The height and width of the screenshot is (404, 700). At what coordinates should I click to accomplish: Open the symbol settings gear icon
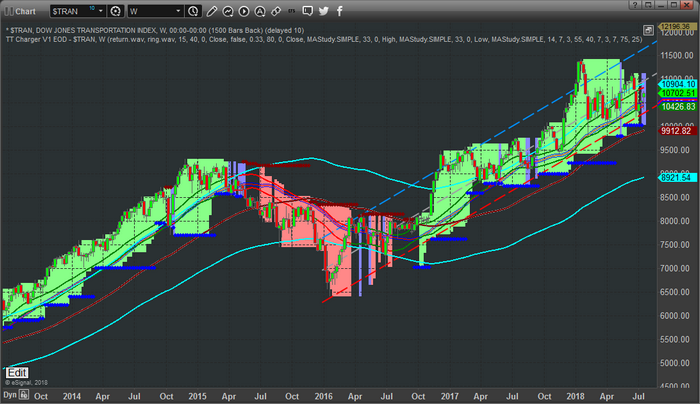[x=115, y=11]
